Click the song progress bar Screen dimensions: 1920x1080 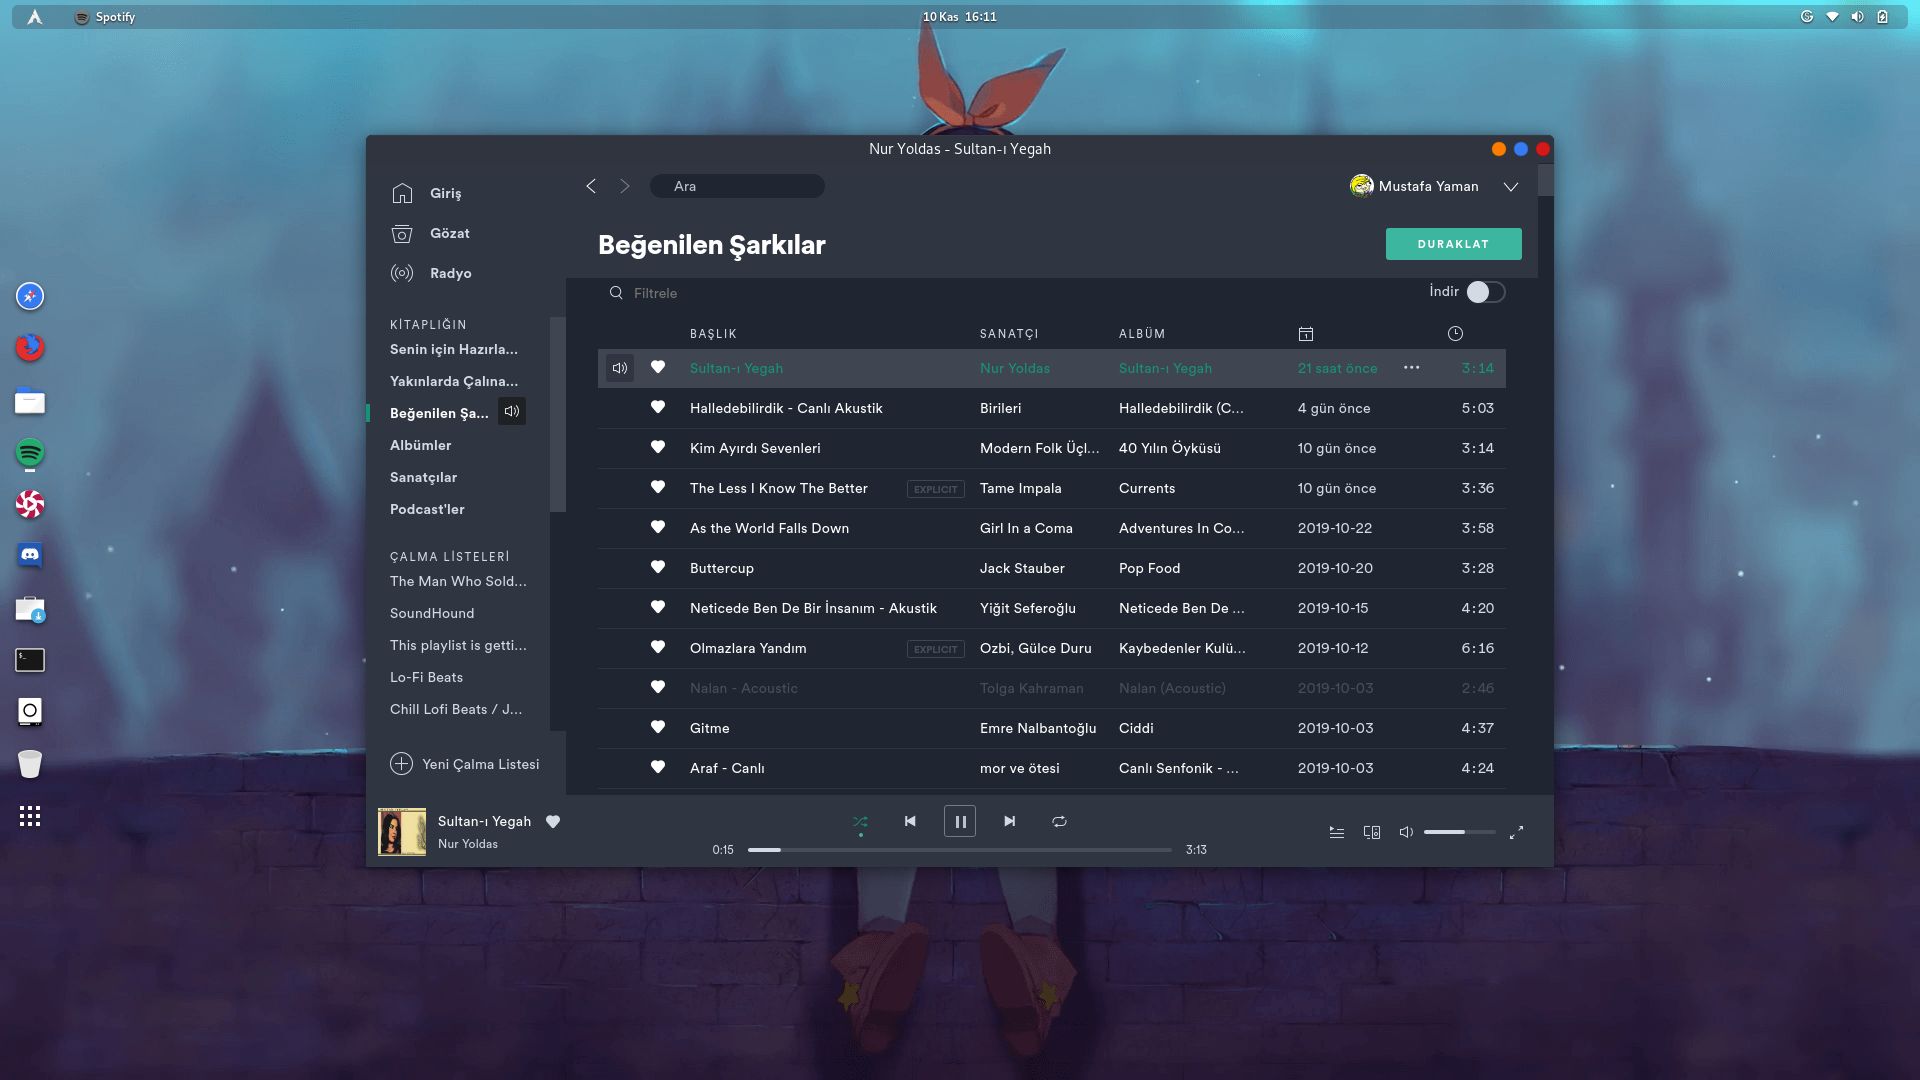coord(960,850)
